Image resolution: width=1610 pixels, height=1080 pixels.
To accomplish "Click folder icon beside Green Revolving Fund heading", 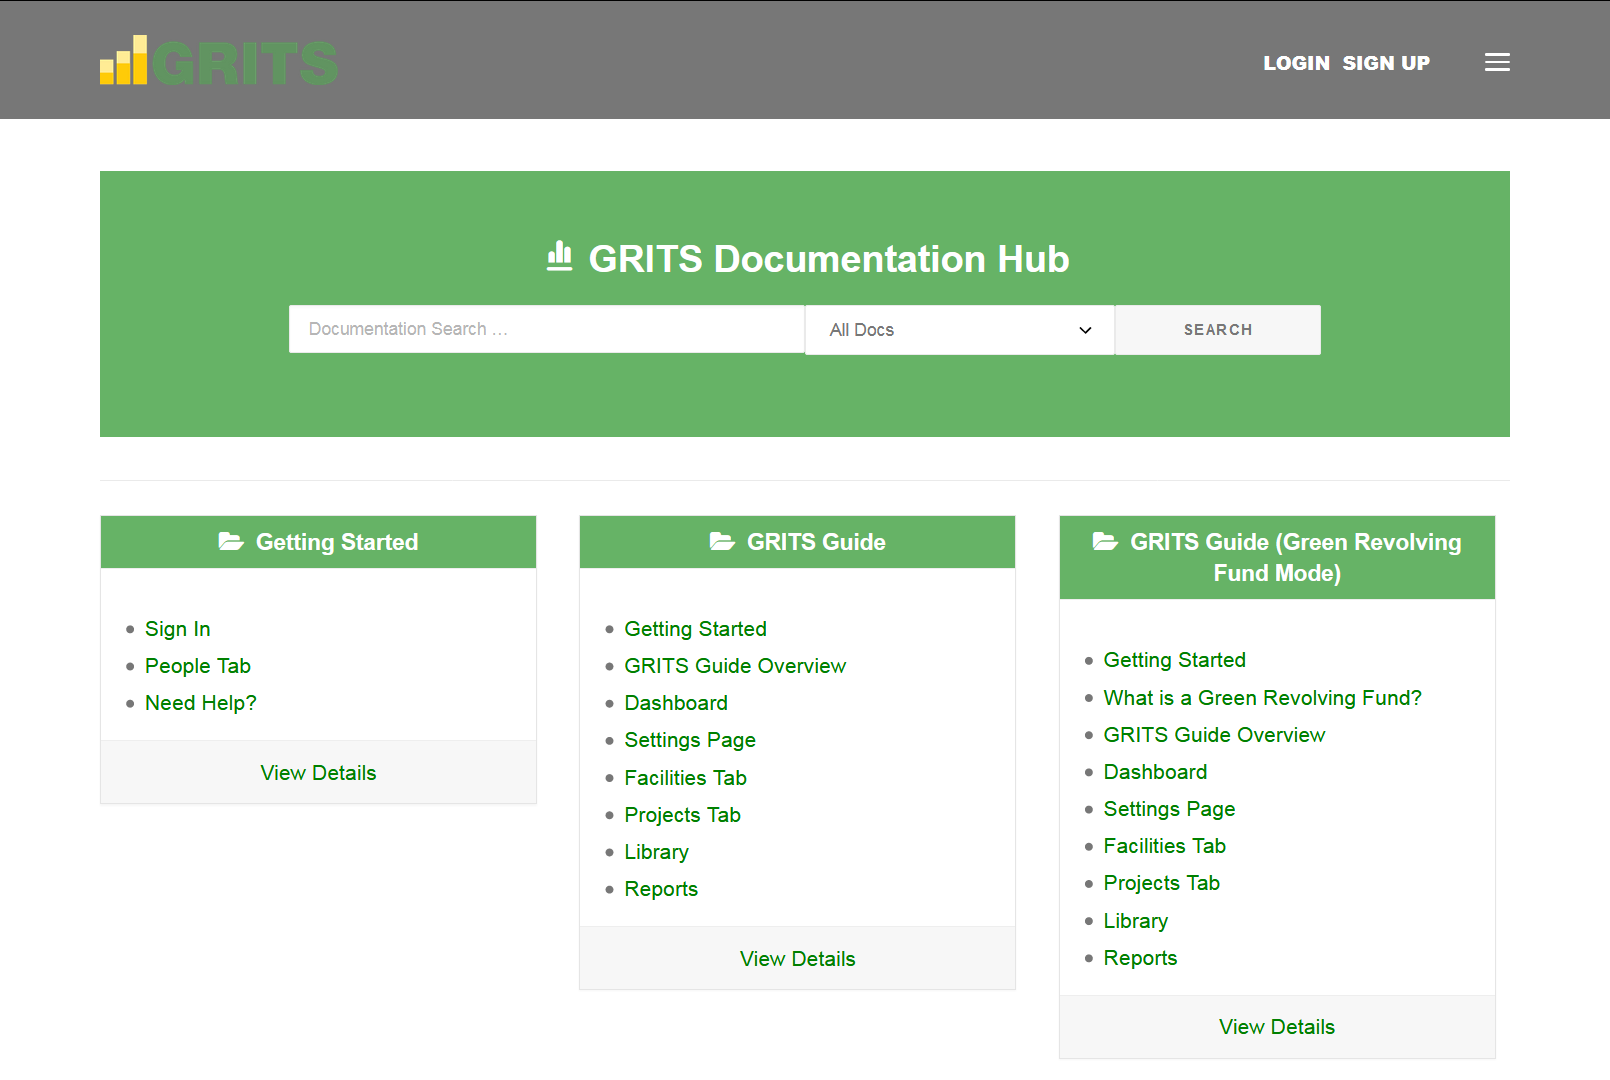I will pyautogui.click(x=1105, y=542).
